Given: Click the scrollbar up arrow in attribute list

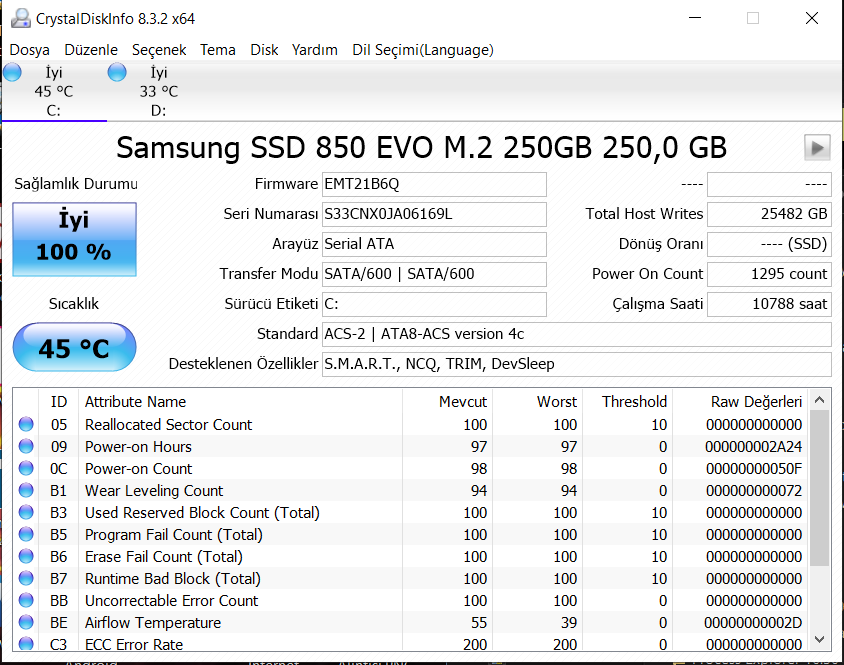Looking at the screenshot, I should coord(820,400).
